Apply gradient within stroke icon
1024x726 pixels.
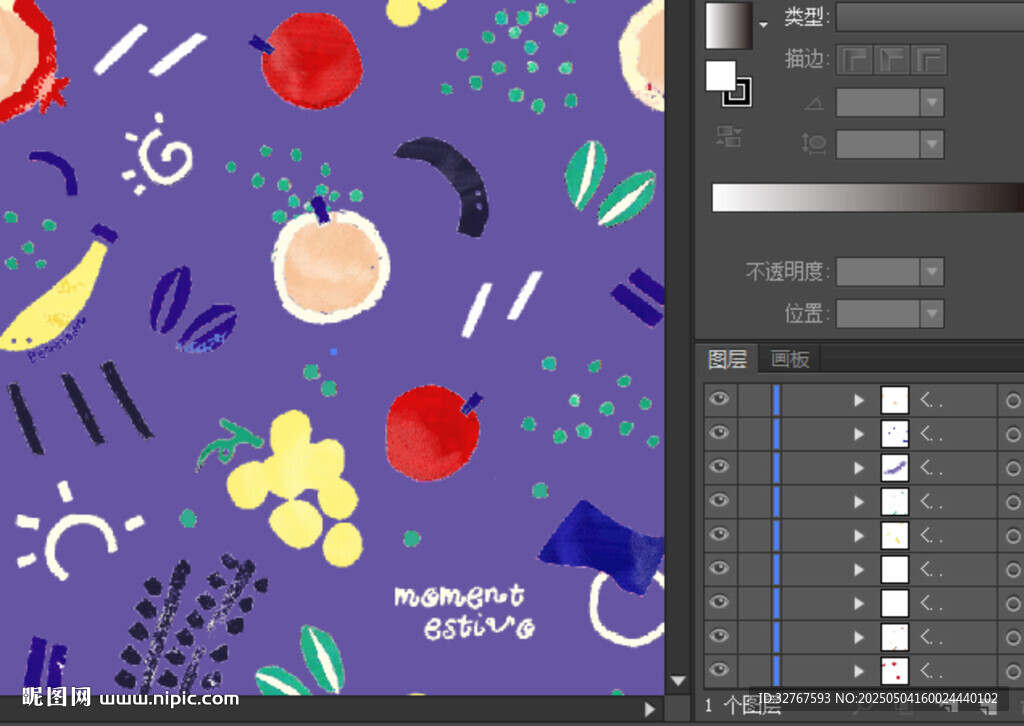tap(853, 60)
